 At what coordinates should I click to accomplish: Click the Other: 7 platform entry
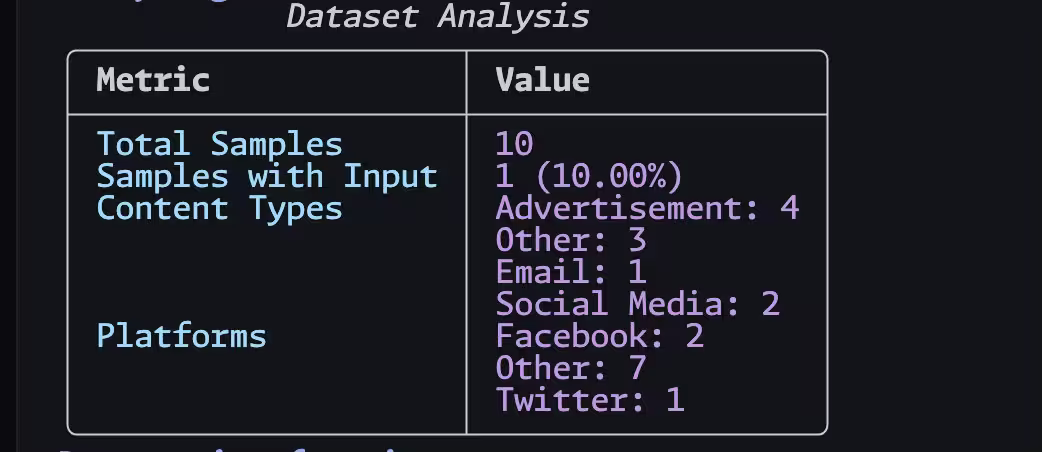pyautogui.click(x=571, y=367)
